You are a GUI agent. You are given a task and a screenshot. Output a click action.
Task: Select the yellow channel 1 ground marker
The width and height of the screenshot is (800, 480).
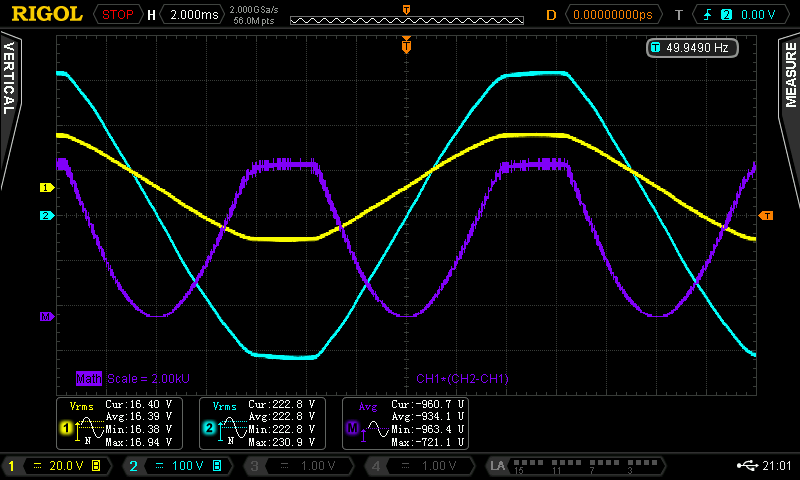tap(46, 188)
